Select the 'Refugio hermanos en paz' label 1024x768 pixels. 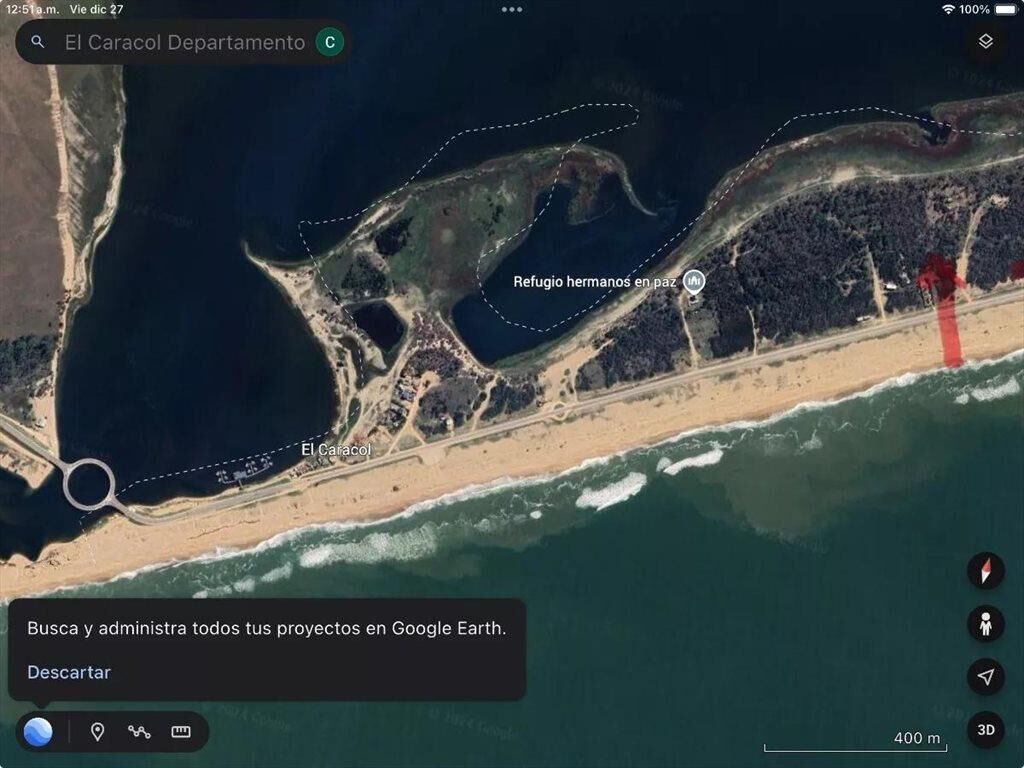click(594, 282)
